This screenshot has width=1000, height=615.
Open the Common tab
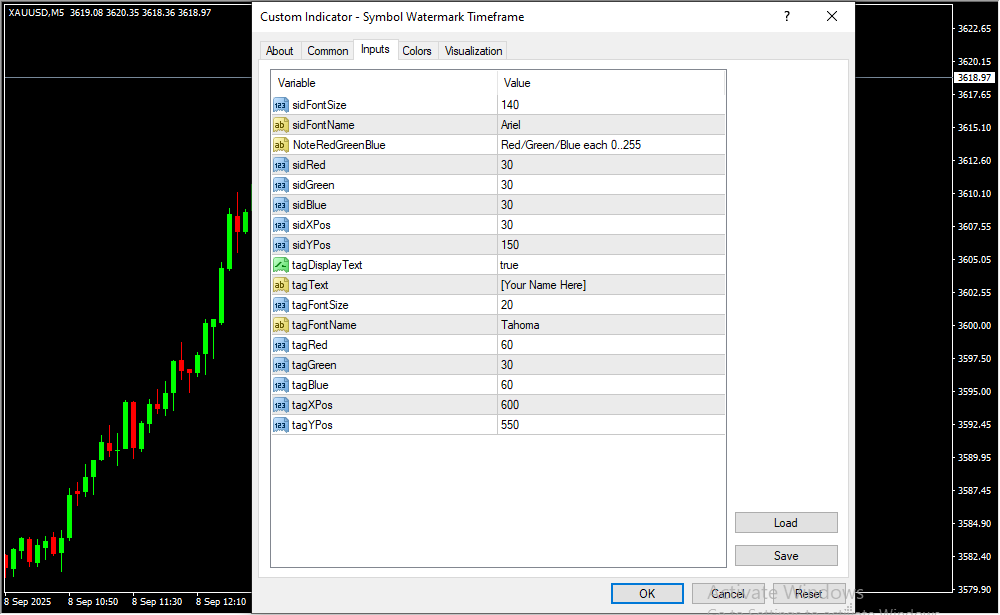click(328, 51)
